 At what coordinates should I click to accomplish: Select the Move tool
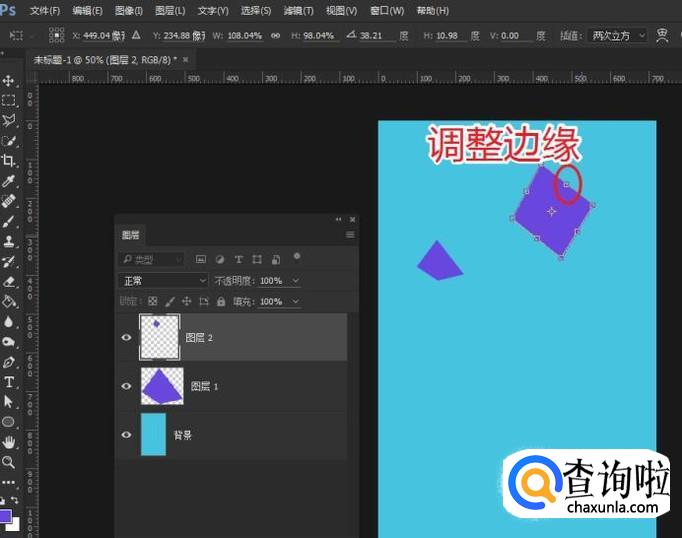[x=9, y=80]
